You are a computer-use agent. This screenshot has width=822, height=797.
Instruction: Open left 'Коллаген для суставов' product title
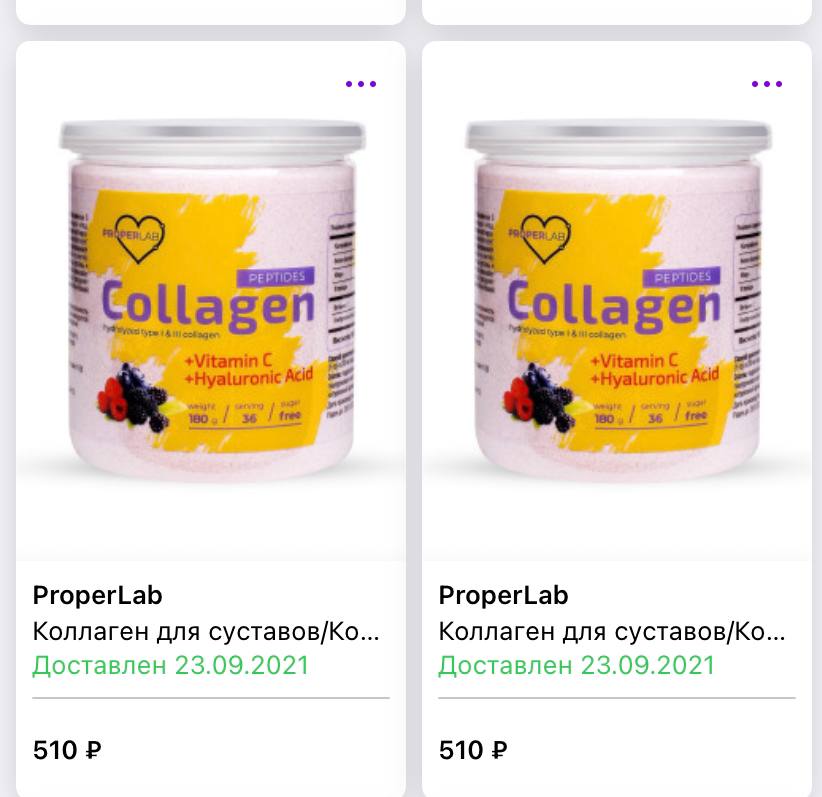pyautogui.click(x=206, y=631)
